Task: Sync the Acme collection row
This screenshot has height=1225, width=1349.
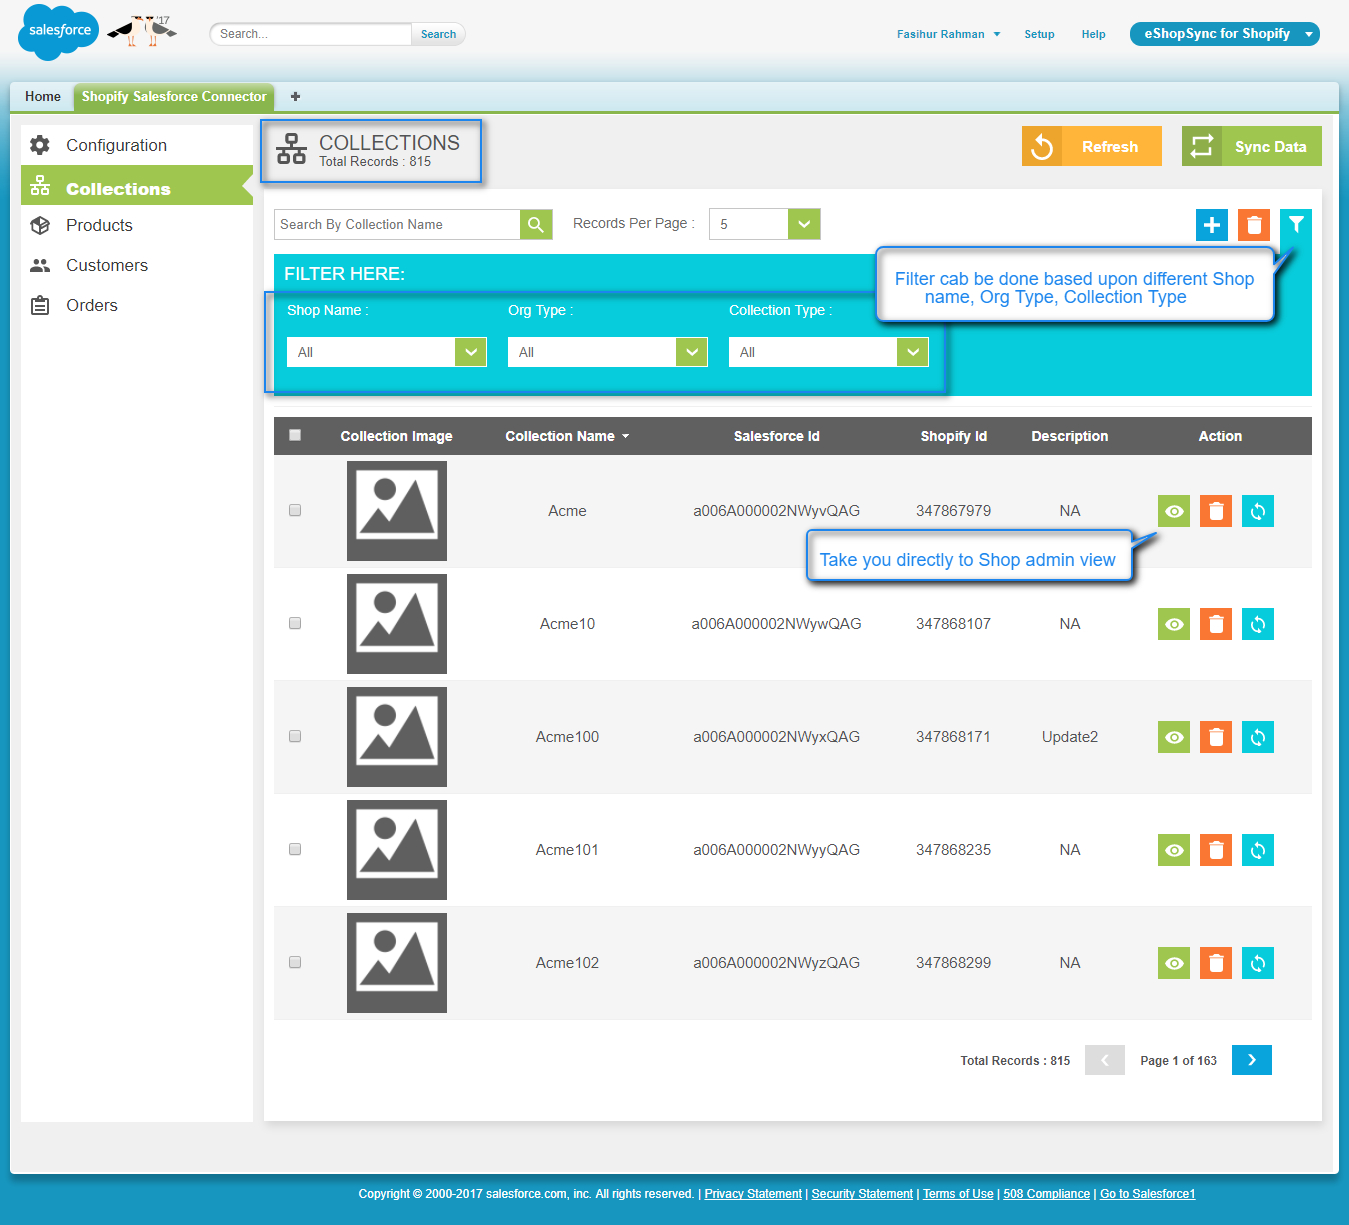Action: pyautogui.click(x=1258, y=511)
